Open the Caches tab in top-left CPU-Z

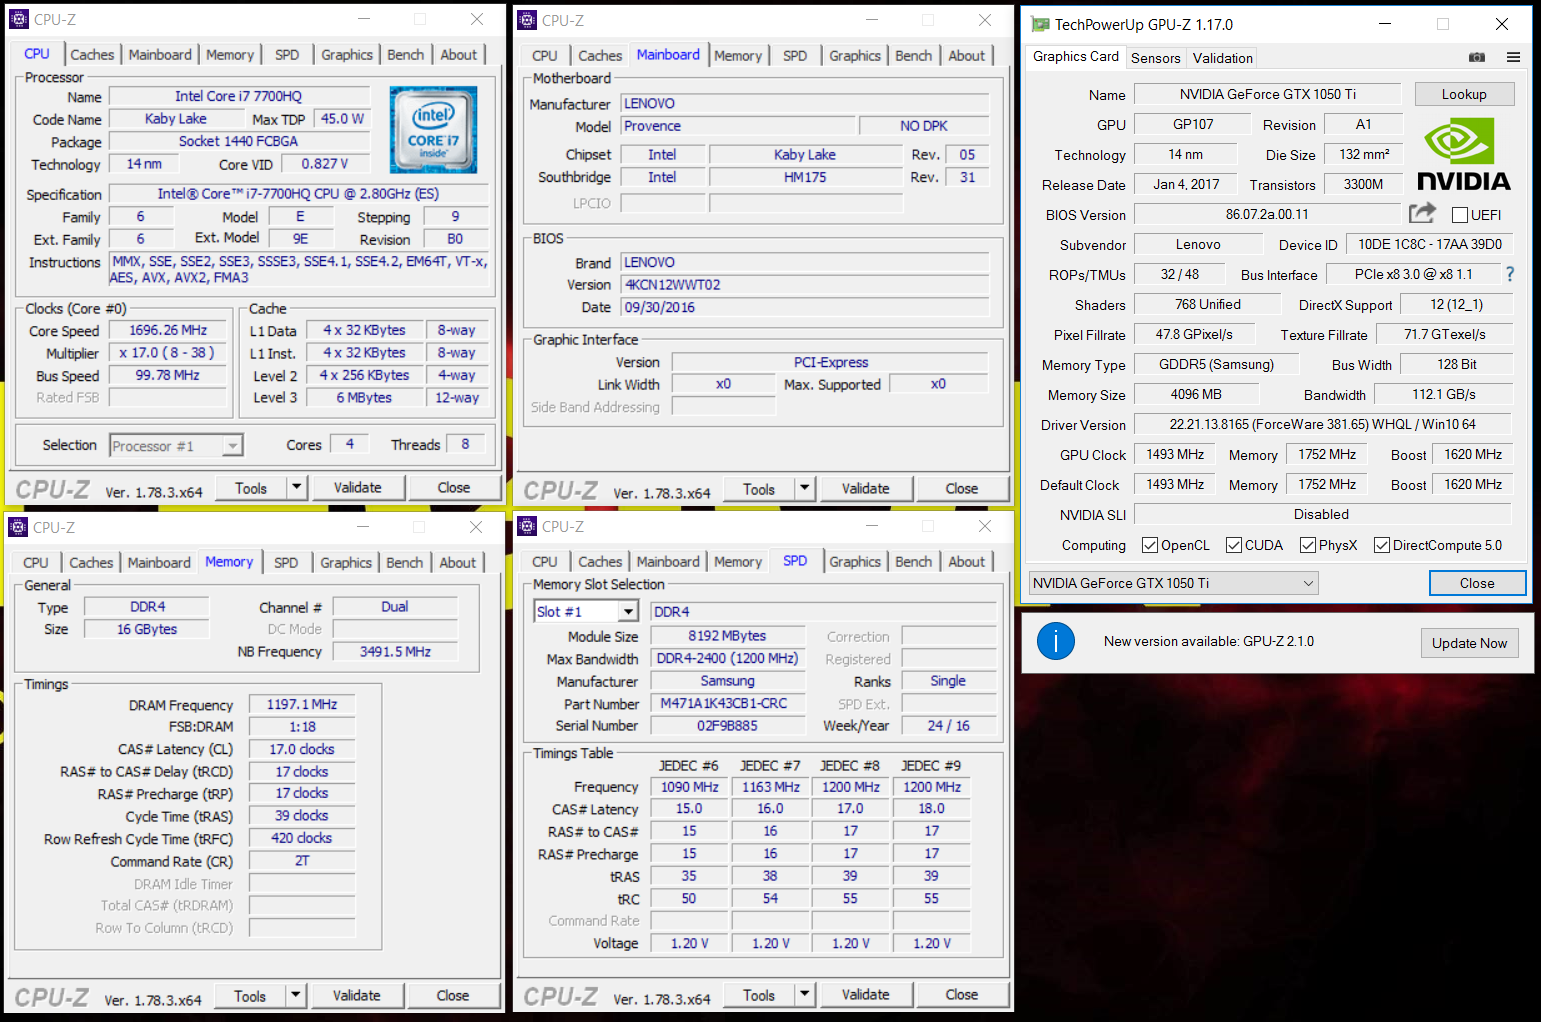[92, 55]
